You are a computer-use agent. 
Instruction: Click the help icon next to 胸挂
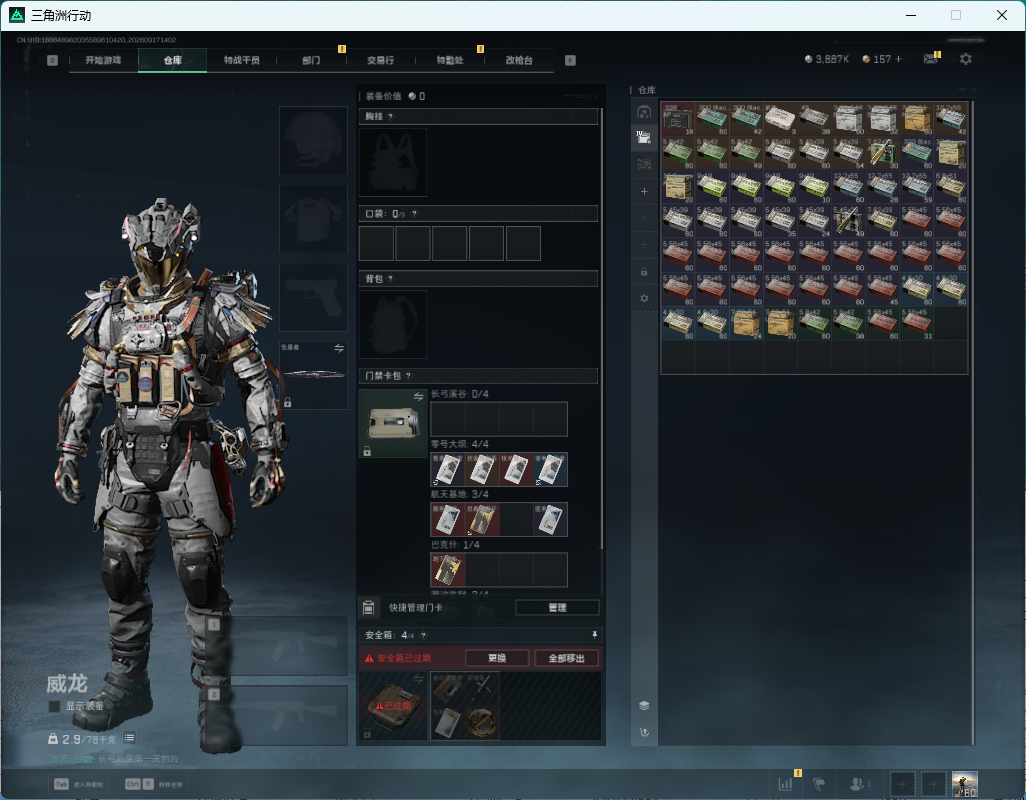(391, 116)
